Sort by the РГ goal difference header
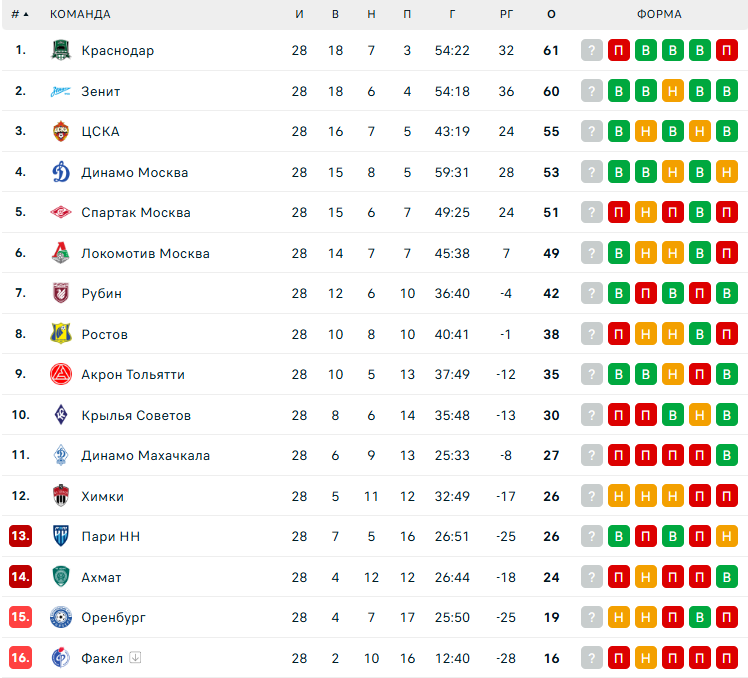The width and height of the screenshot is (748, 678). click(506, 14)
